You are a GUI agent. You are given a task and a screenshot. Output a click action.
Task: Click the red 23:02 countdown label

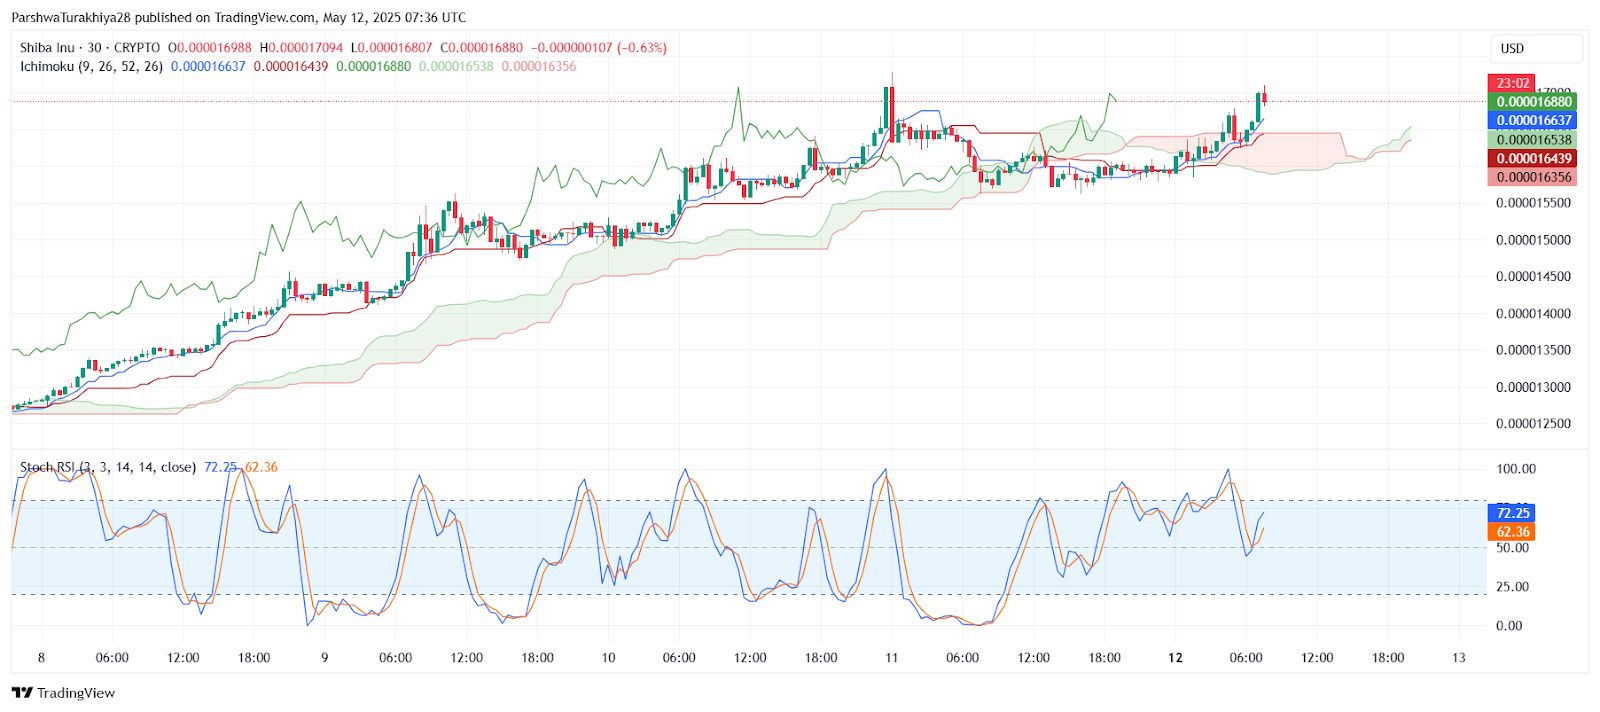(x=1513, y=83)
